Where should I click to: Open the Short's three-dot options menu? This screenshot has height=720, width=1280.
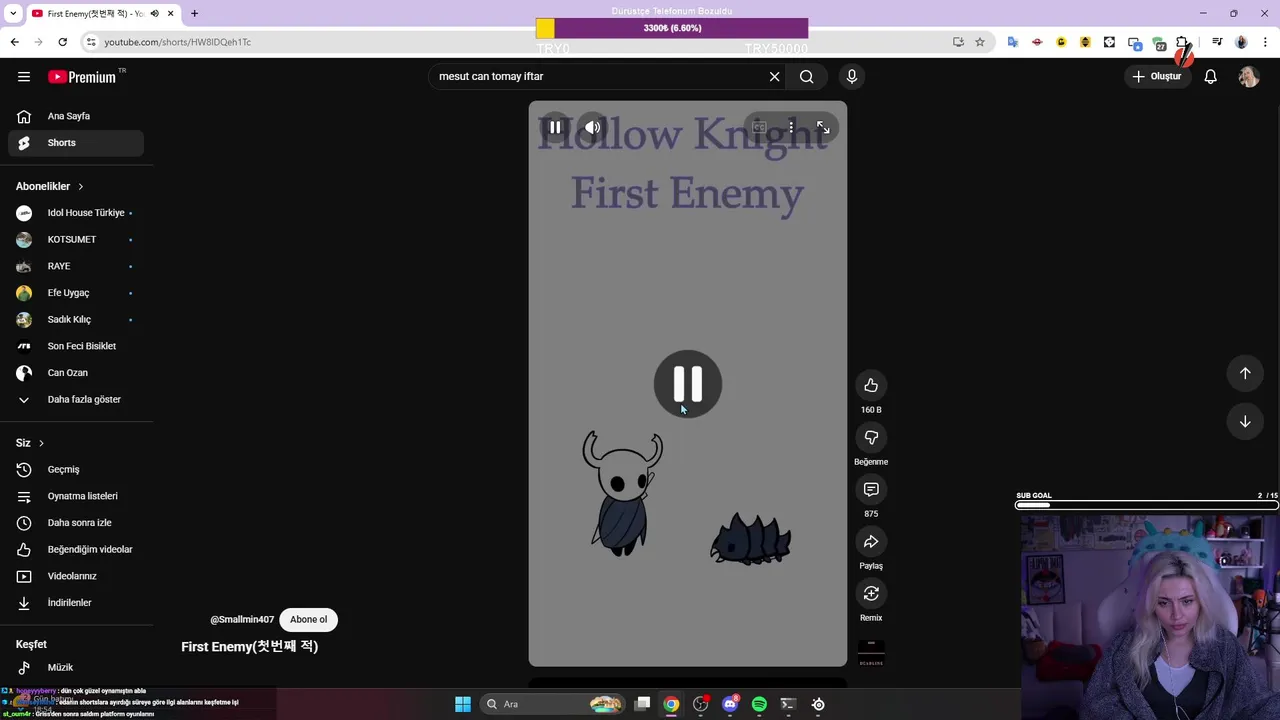point(791,127)
